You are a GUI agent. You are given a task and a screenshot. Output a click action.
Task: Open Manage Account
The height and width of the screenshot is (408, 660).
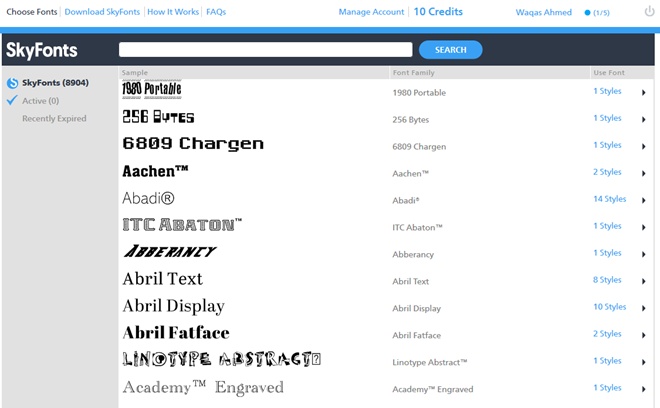pyautogui.click(x=371, y=12)
